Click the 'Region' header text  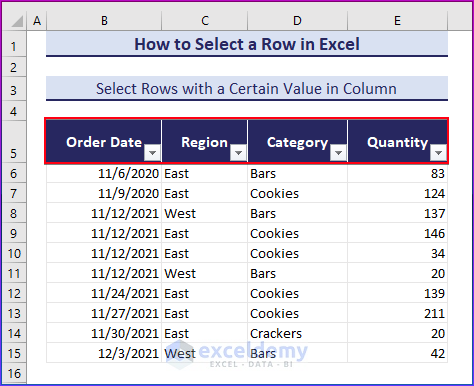(x=204, y=142)
